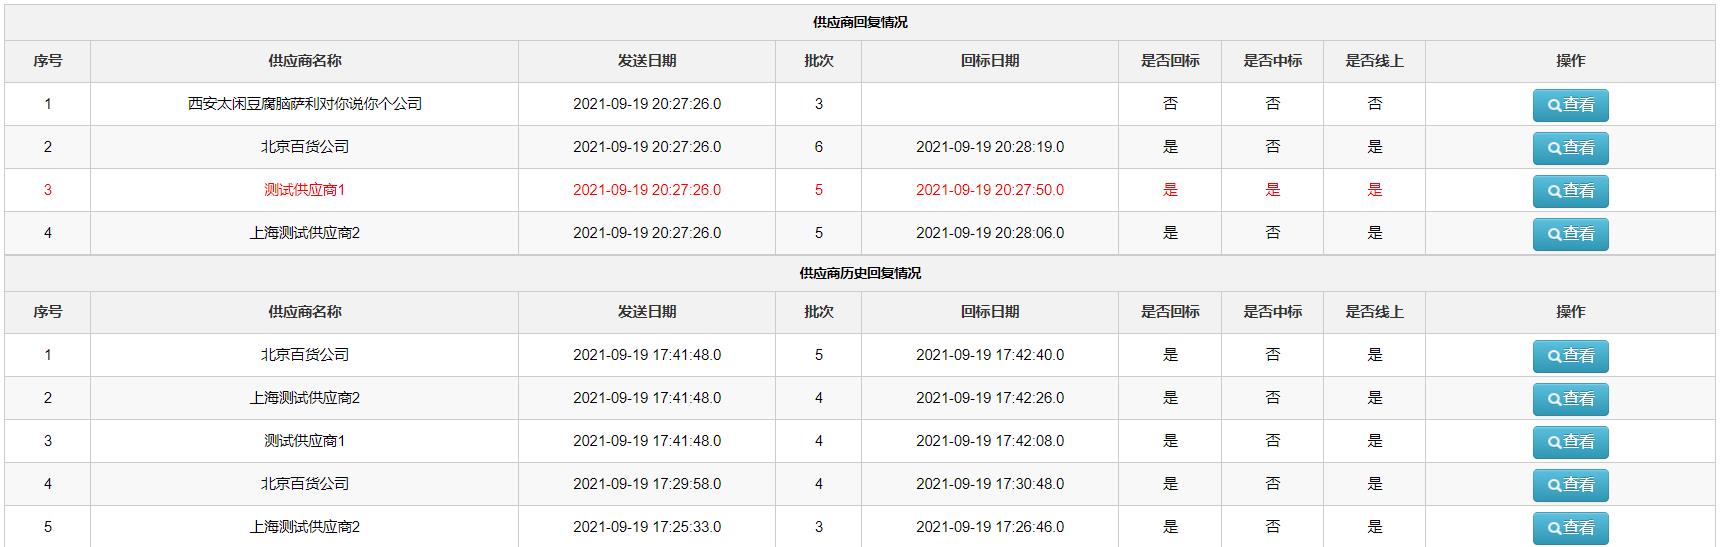Click 批次 column header in top table
1735x547 pixels.
[818, 61]
